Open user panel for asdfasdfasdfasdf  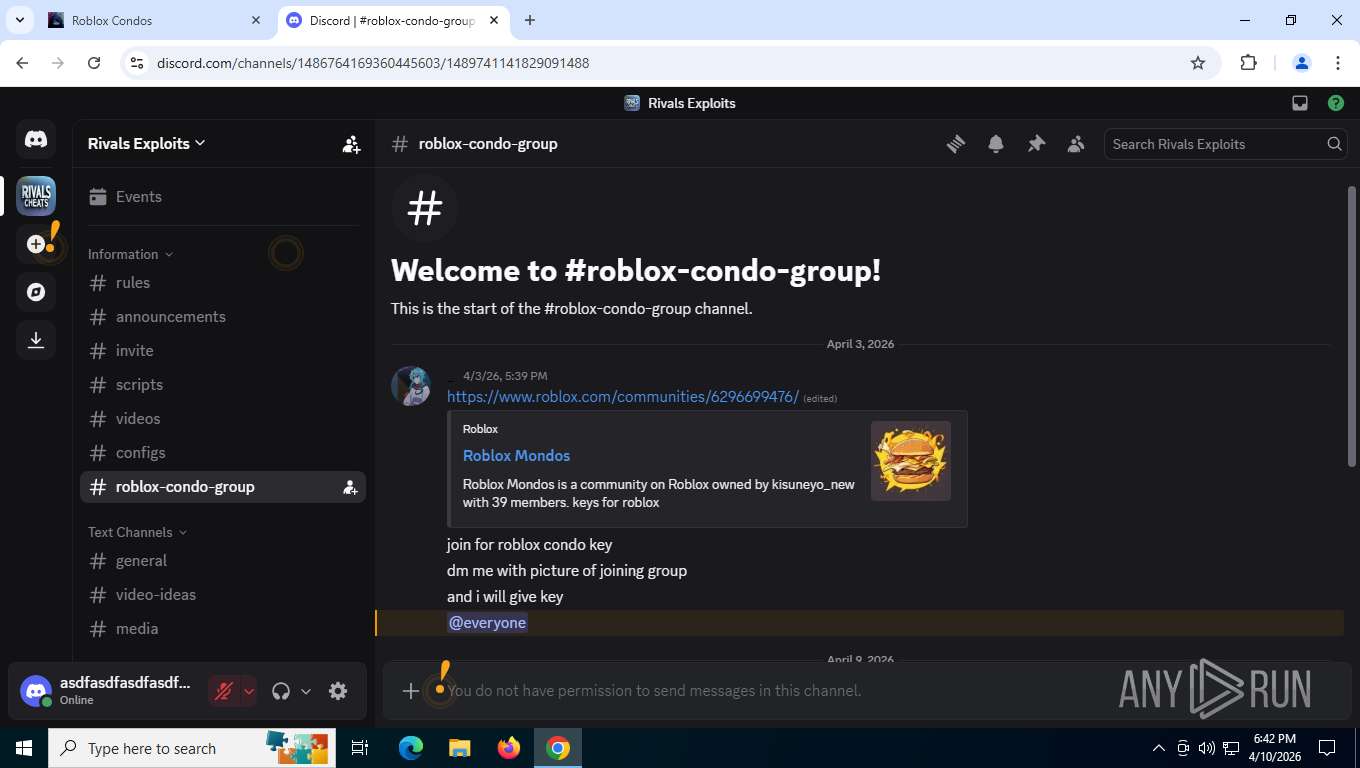pos(108,691)
